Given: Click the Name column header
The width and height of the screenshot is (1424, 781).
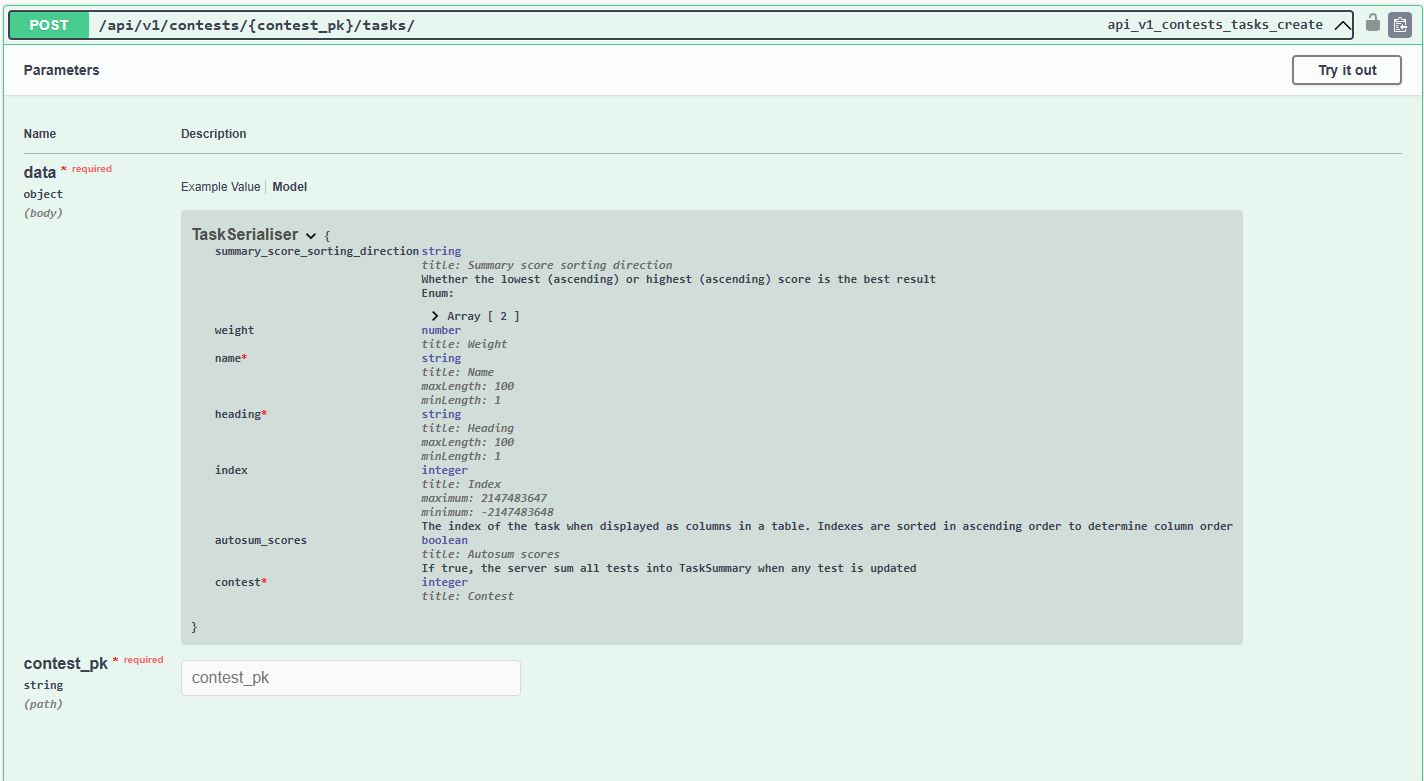Looking at the screenshot, I should tap(40, 134).
